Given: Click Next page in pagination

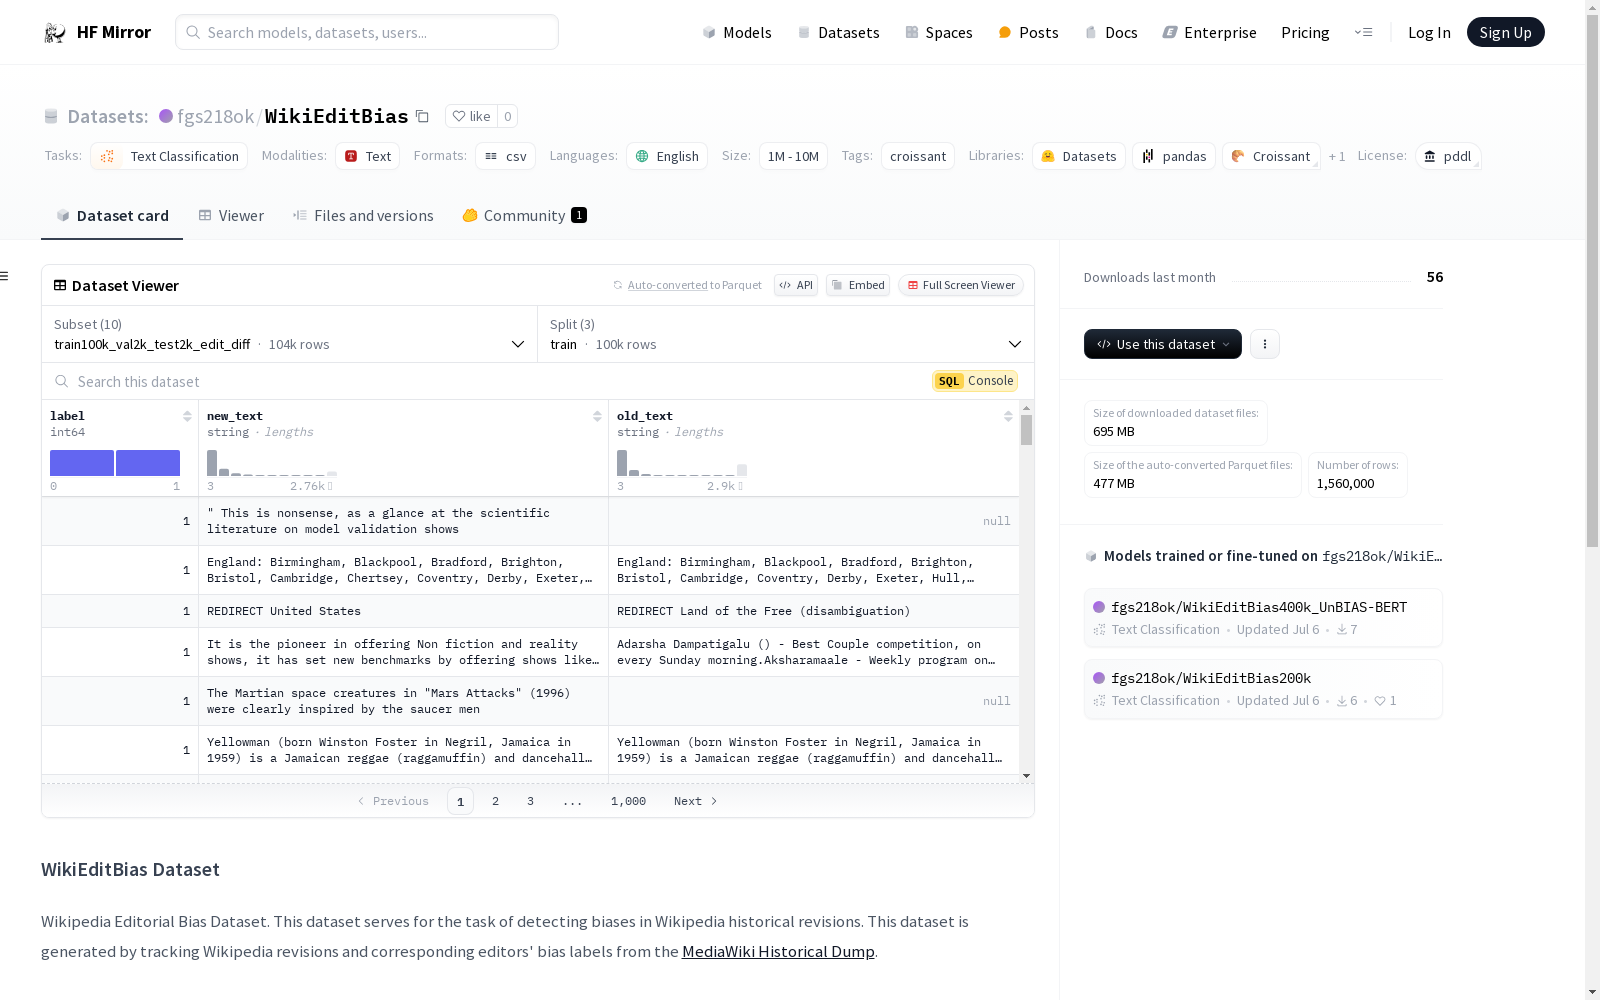Looking at the screenshot, I should pyautogui.click(x=696, y=801).
